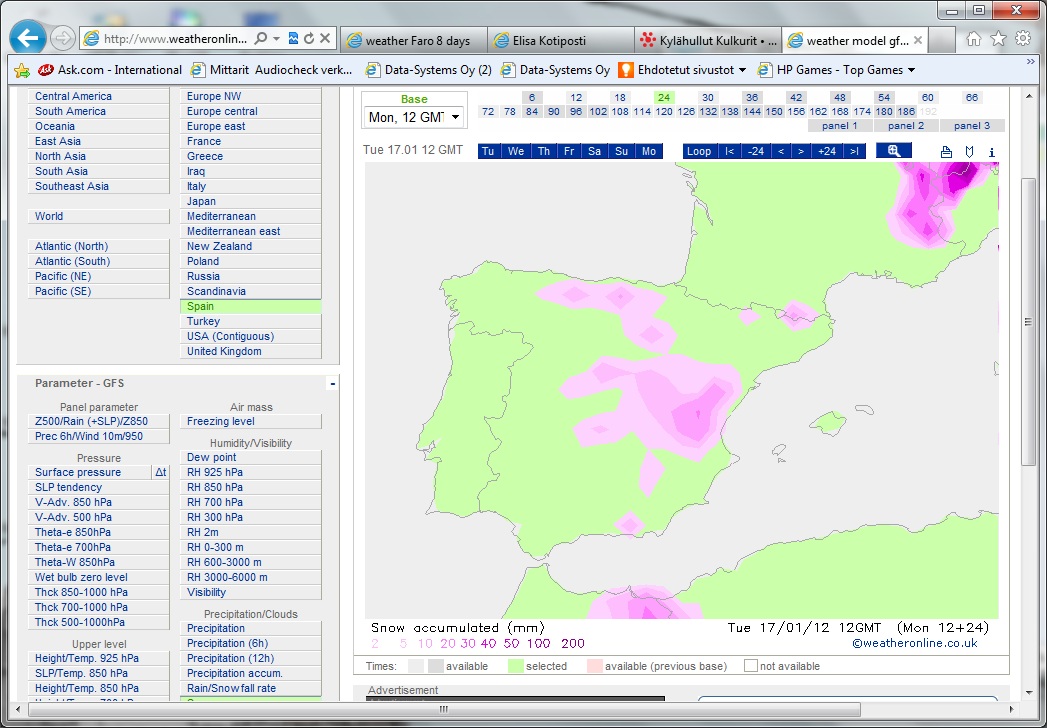Click the zoom magnifier button above map

[x=893, y=151]
